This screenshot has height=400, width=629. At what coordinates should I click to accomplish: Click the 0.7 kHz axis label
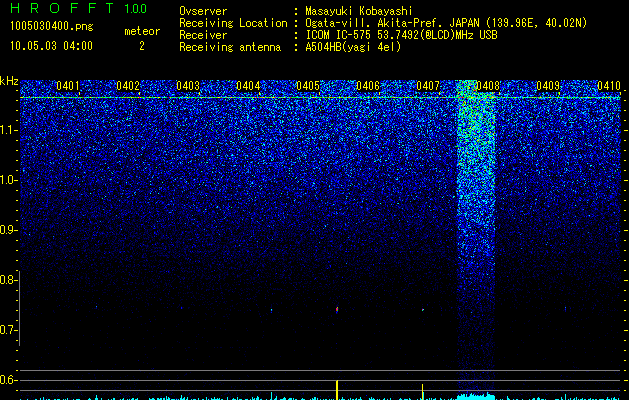click(x=8, y=330)
